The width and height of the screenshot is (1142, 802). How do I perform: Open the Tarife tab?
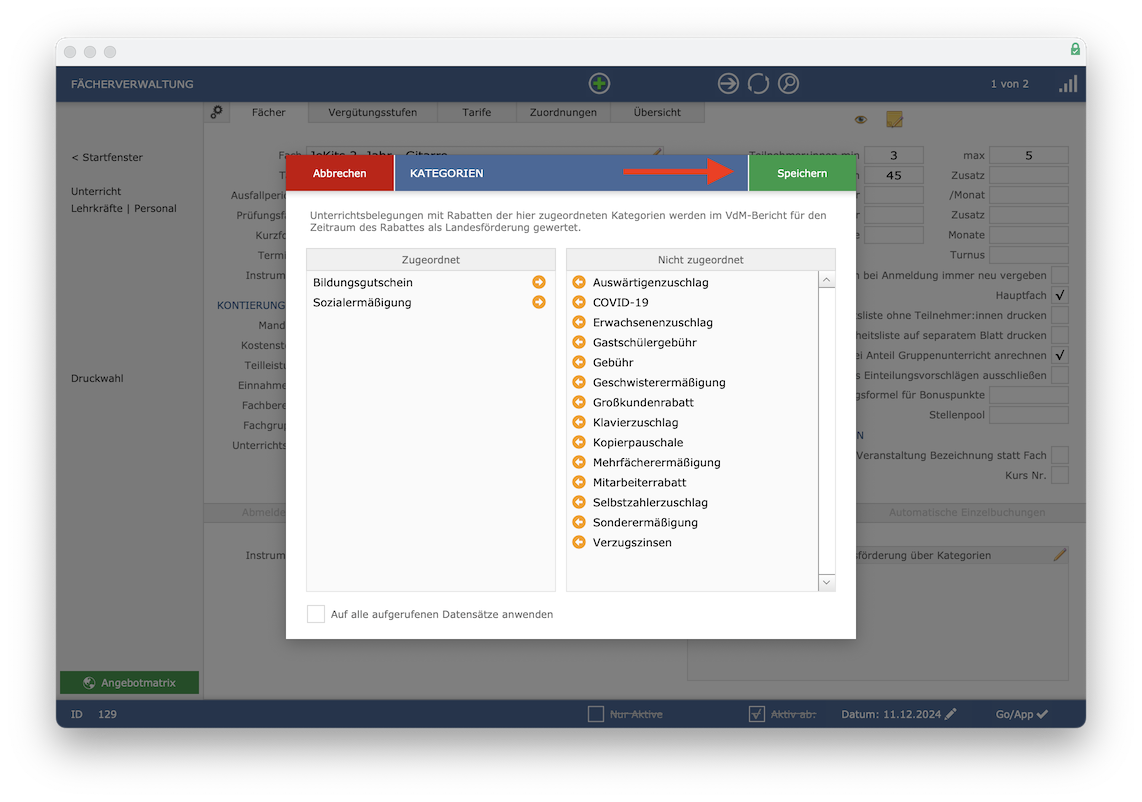coord(477,112)
